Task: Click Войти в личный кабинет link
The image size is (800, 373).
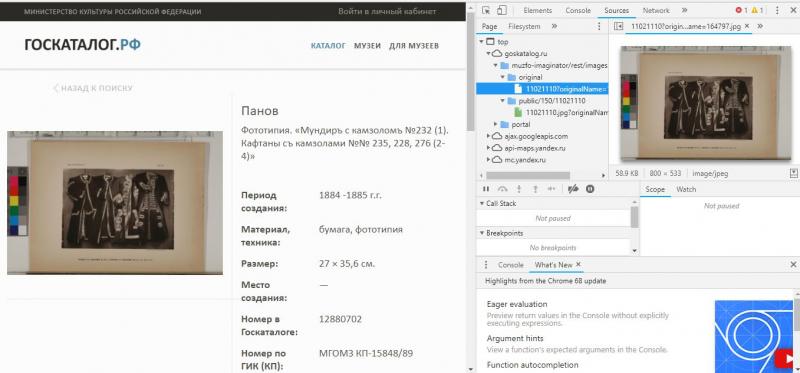Action: (x=387, y=11)
